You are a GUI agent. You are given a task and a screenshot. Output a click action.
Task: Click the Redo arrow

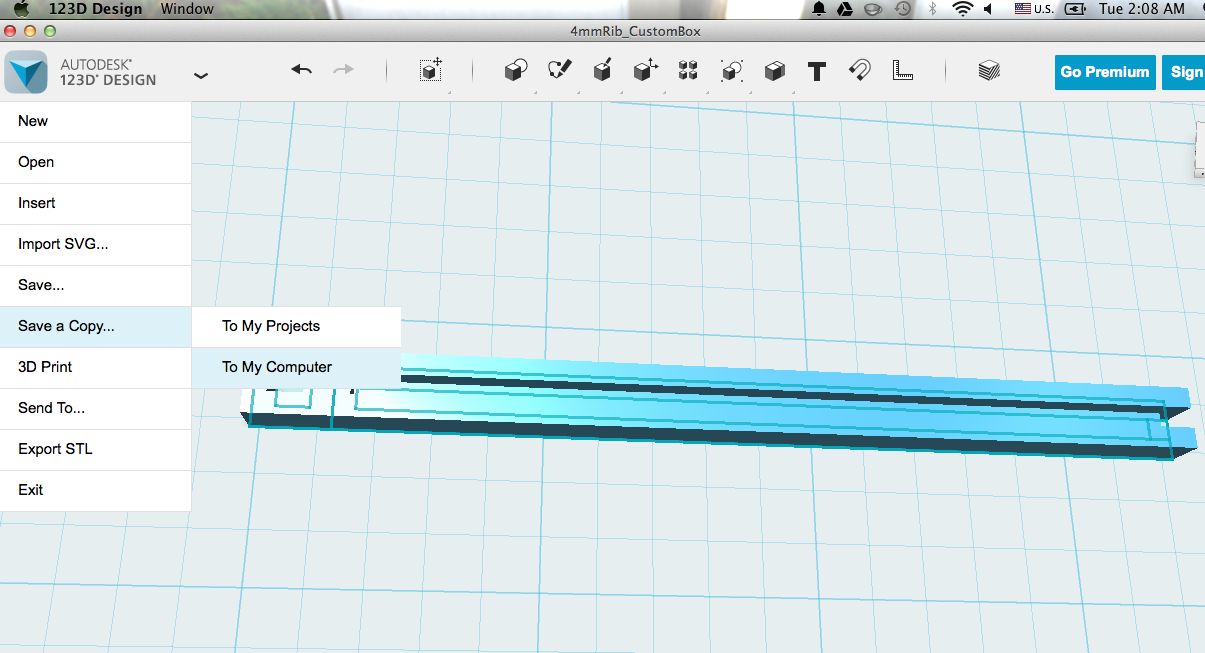pos(343,70)
